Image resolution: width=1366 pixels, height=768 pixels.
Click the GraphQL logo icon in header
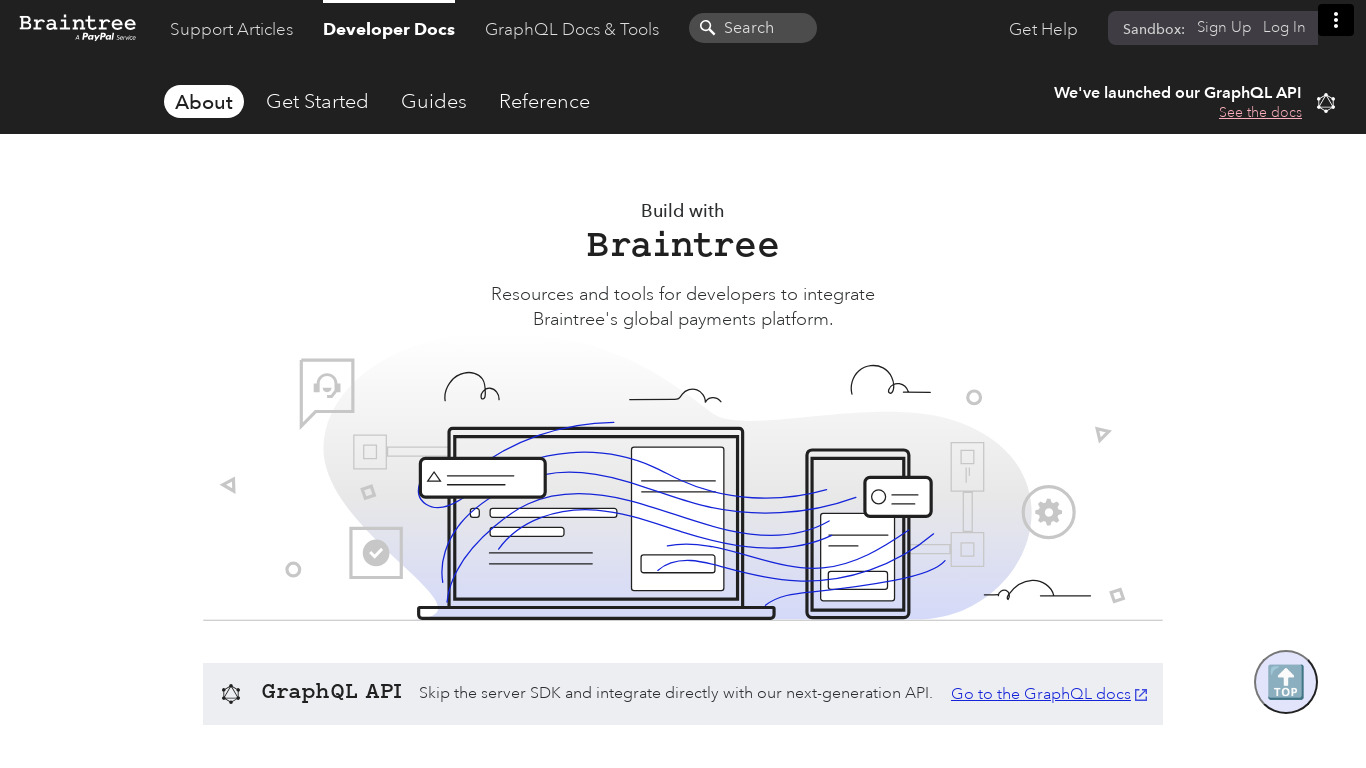[1326, 103]
